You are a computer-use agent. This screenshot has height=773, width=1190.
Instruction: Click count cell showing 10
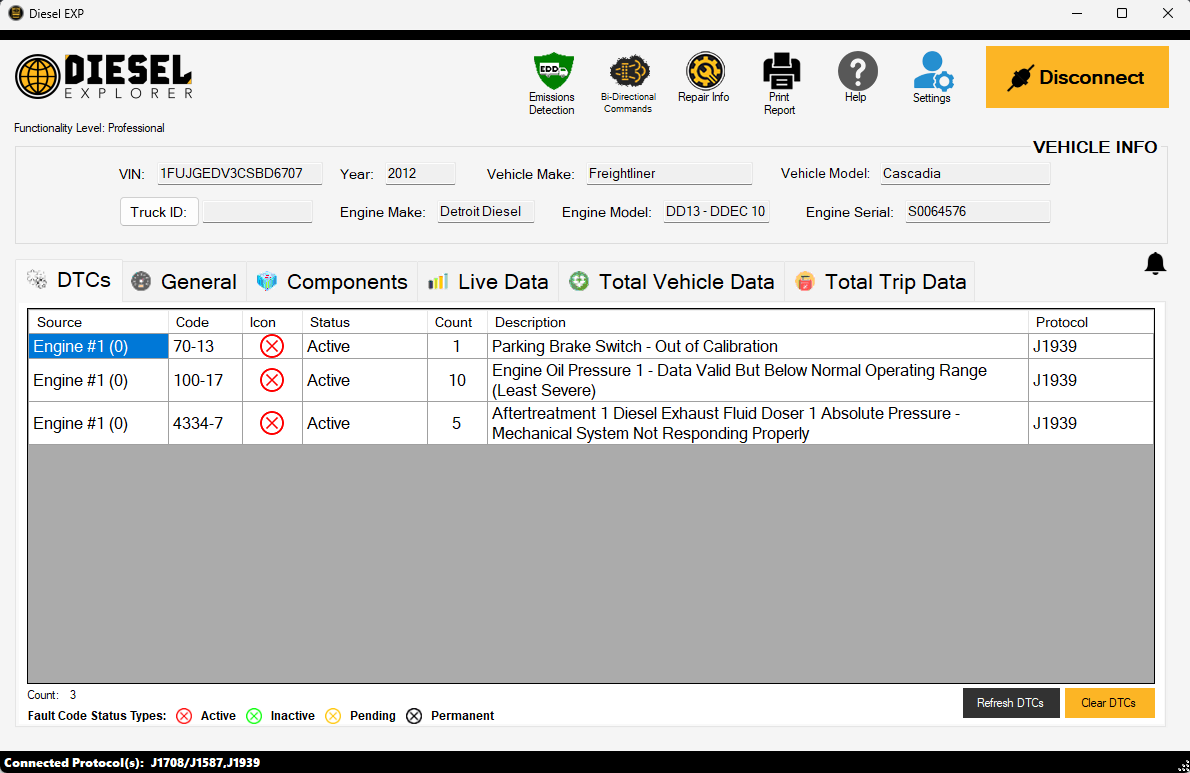click(457, 380)
